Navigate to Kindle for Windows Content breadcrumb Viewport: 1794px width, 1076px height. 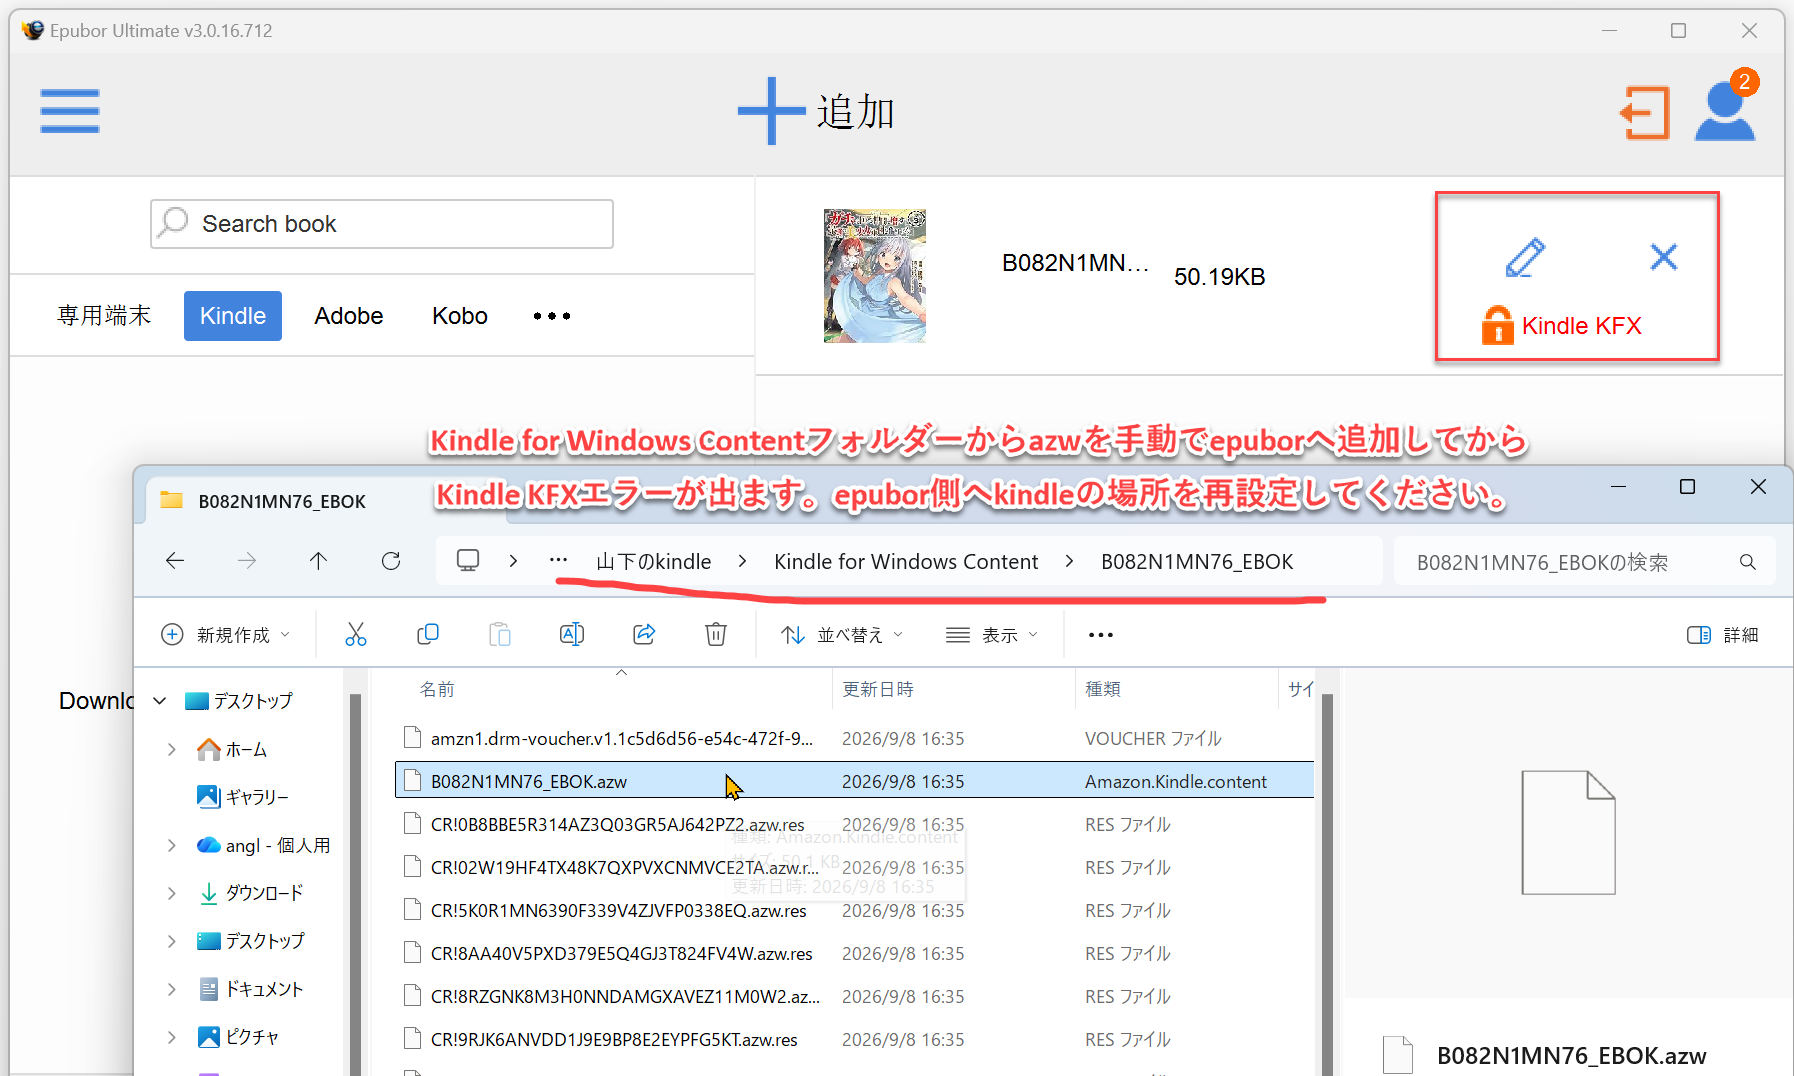(x=906, y=562)
